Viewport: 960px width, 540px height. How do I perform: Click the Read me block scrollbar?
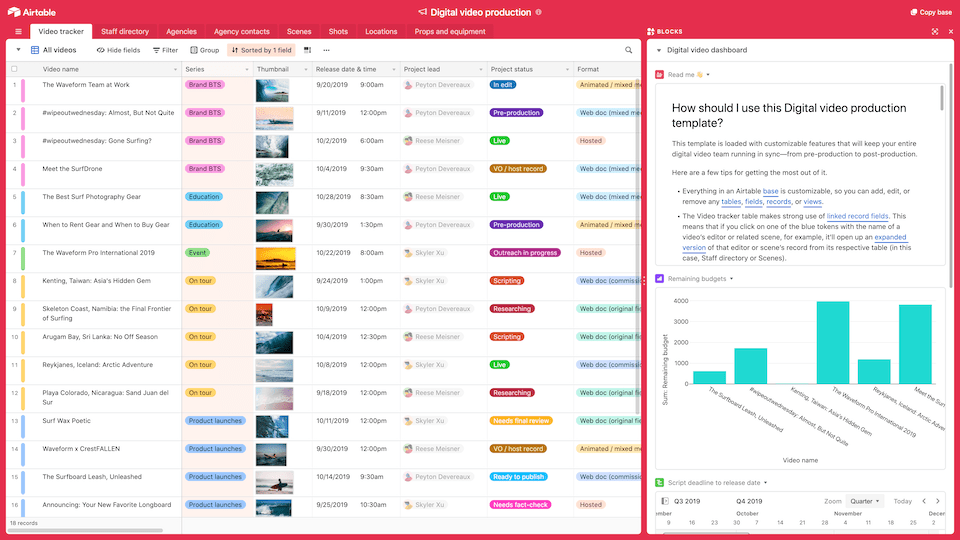[942, 98]
